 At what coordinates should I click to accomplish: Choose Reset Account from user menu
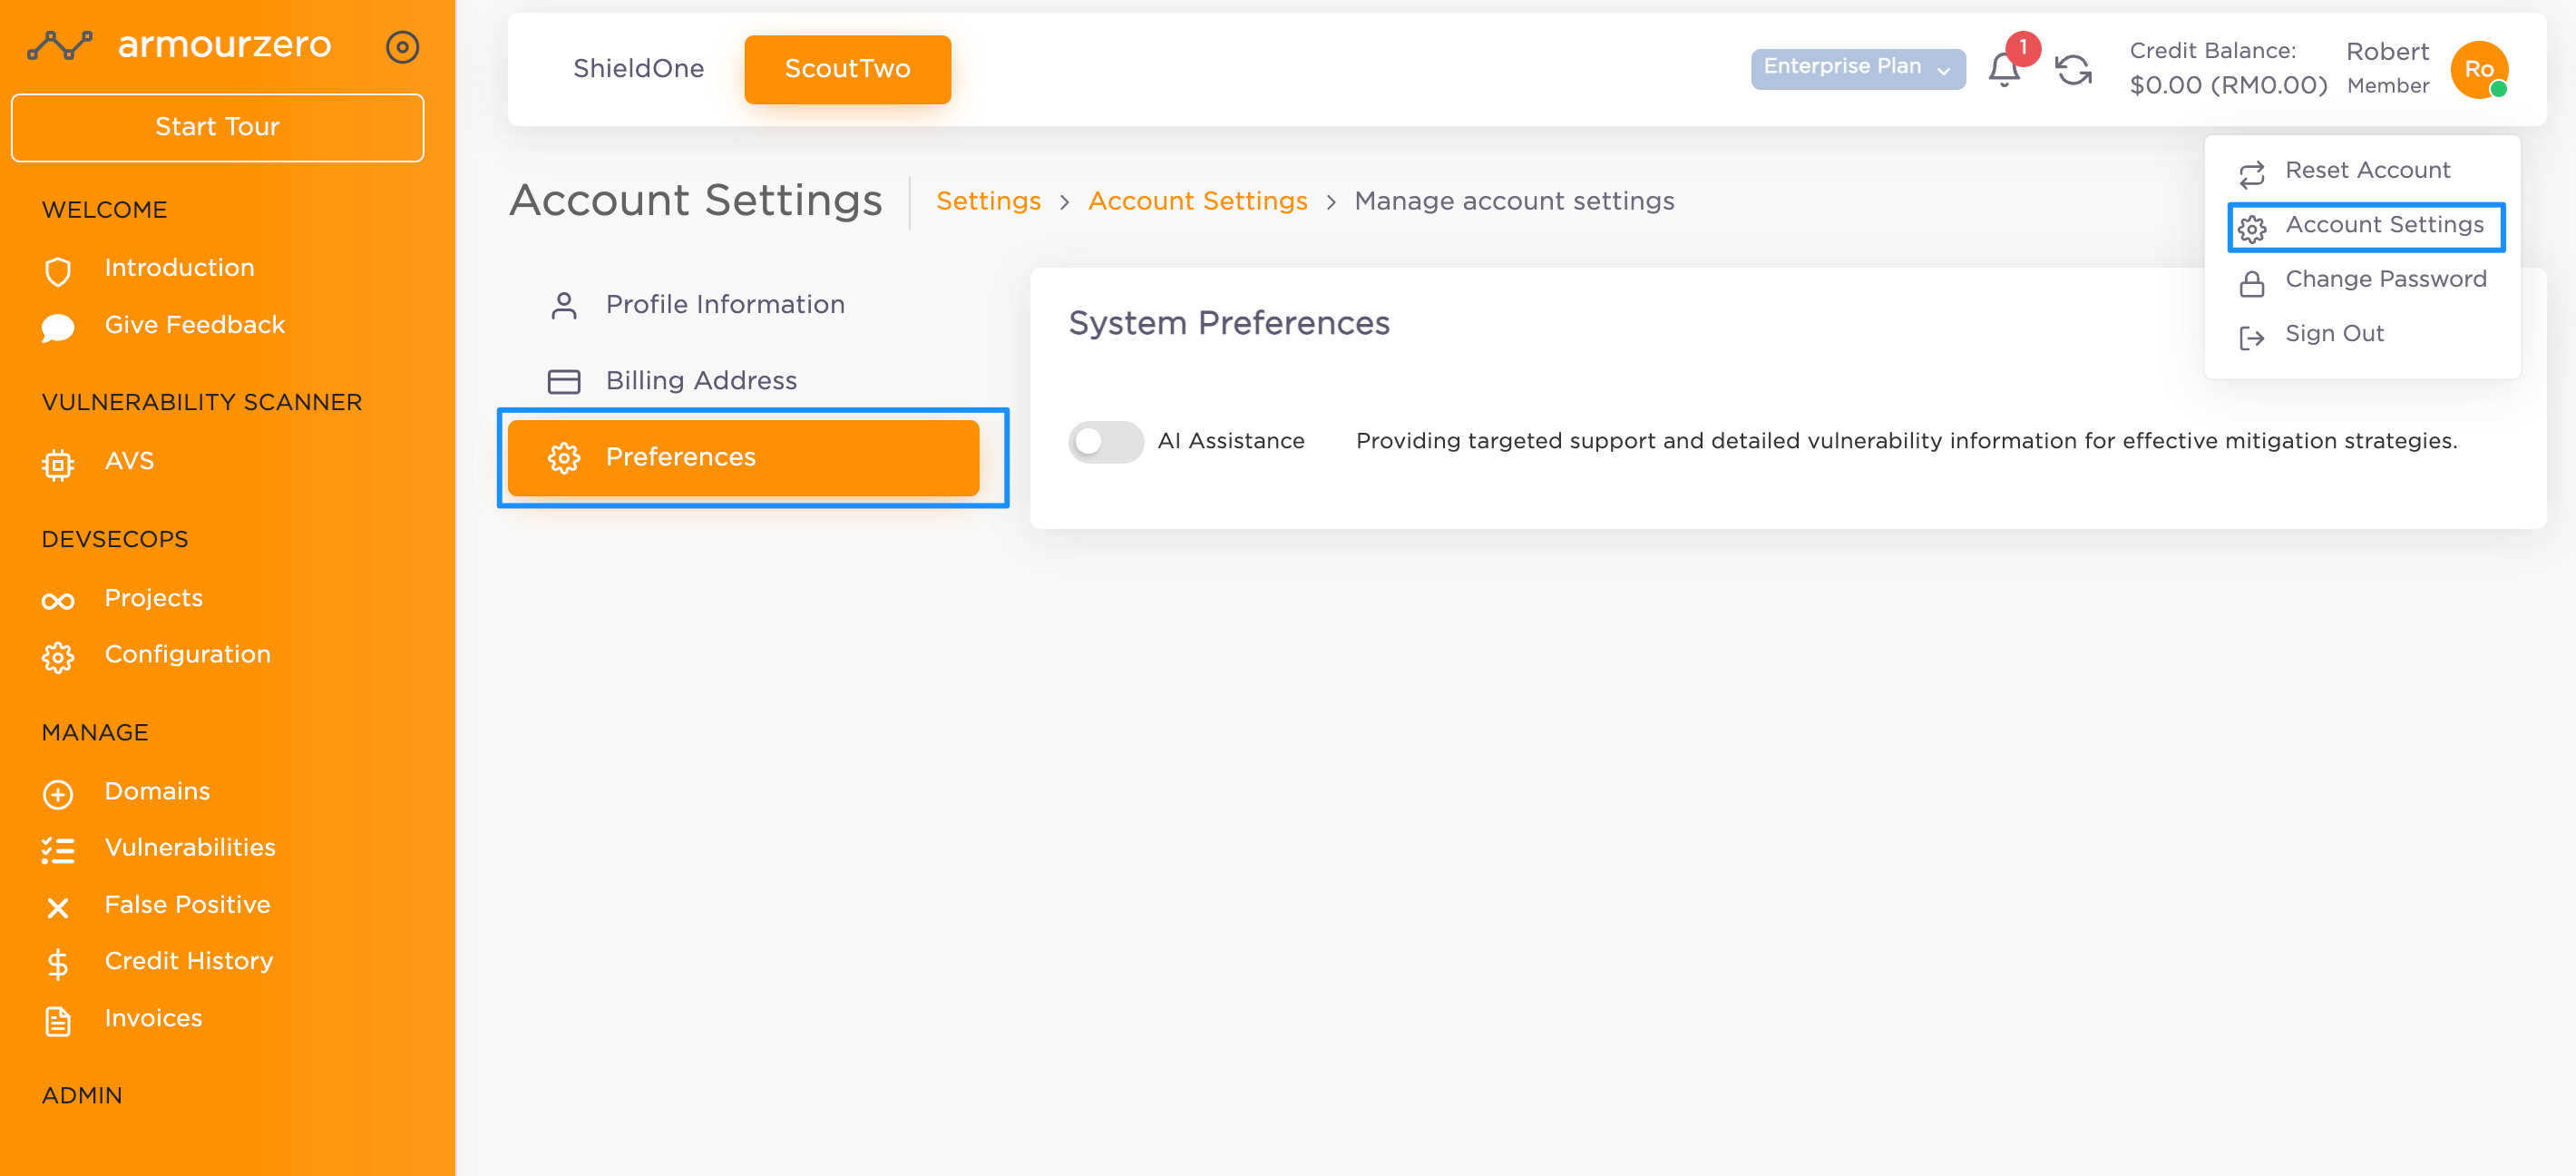[2361, 171]
